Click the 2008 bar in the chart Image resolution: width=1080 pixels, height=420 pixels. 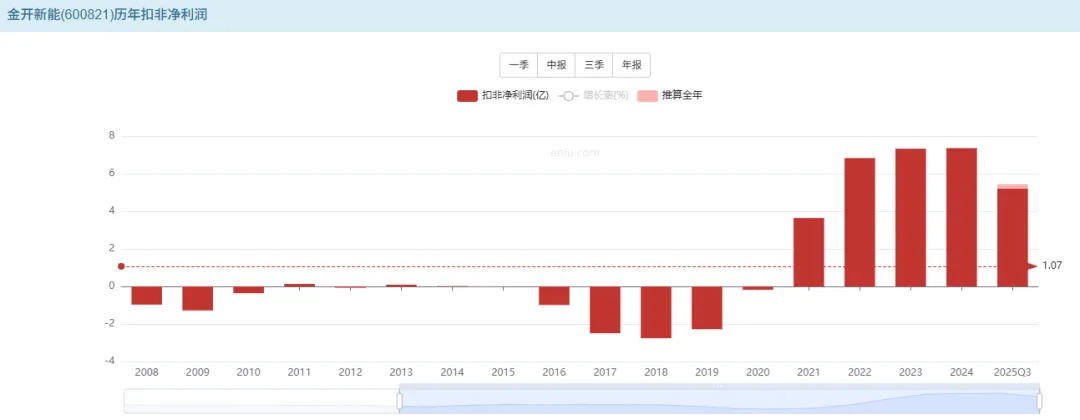coord(147,295)
